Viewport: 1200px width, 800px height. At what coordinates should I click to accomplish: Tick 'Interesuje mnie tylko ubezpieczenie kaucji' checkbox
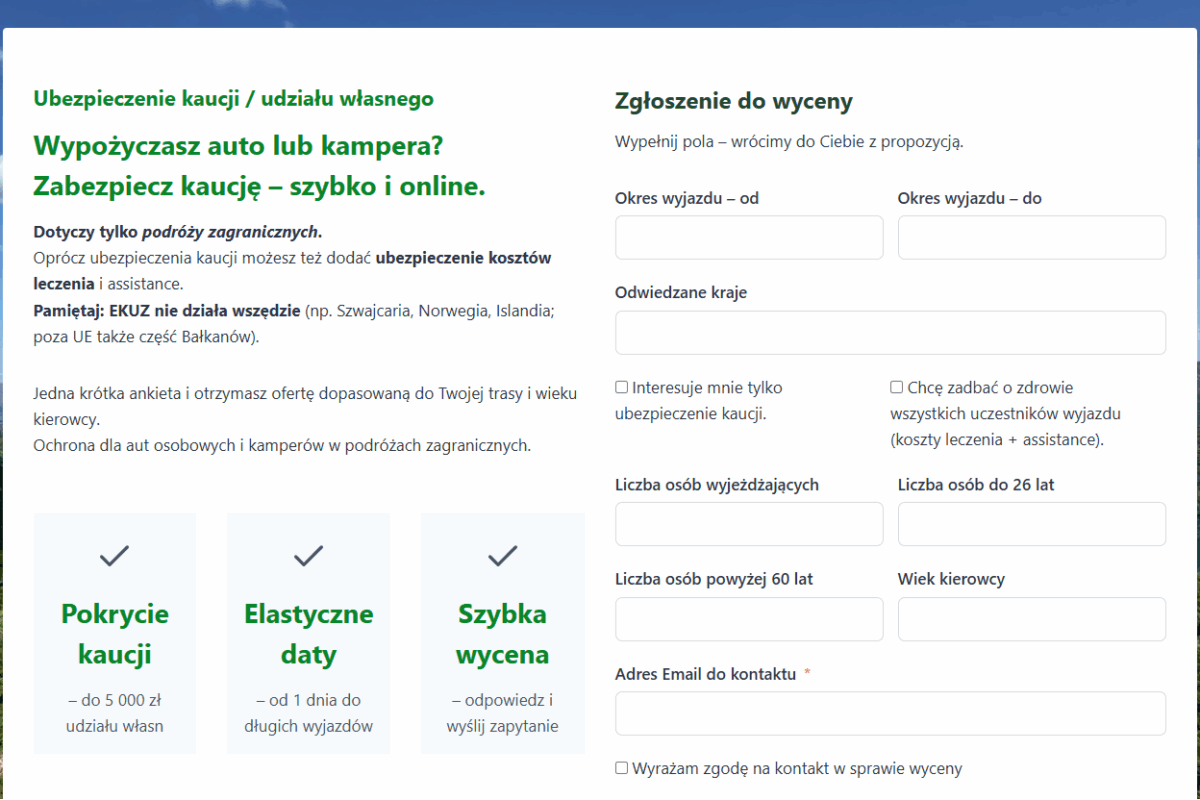tap(622, 387)
